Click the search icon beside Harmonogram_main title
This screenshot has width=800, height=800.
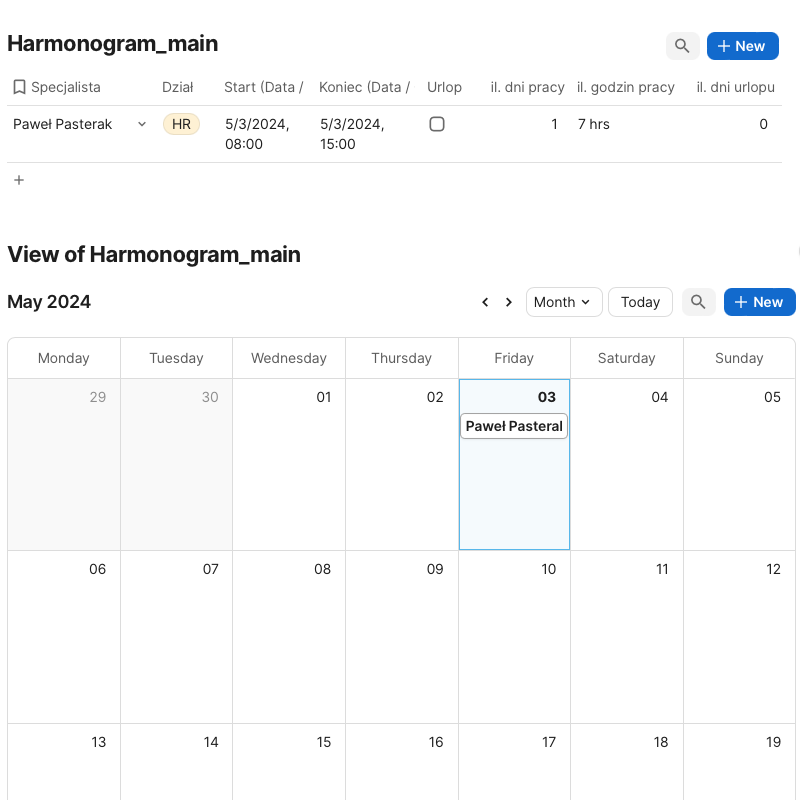(682, 46)
